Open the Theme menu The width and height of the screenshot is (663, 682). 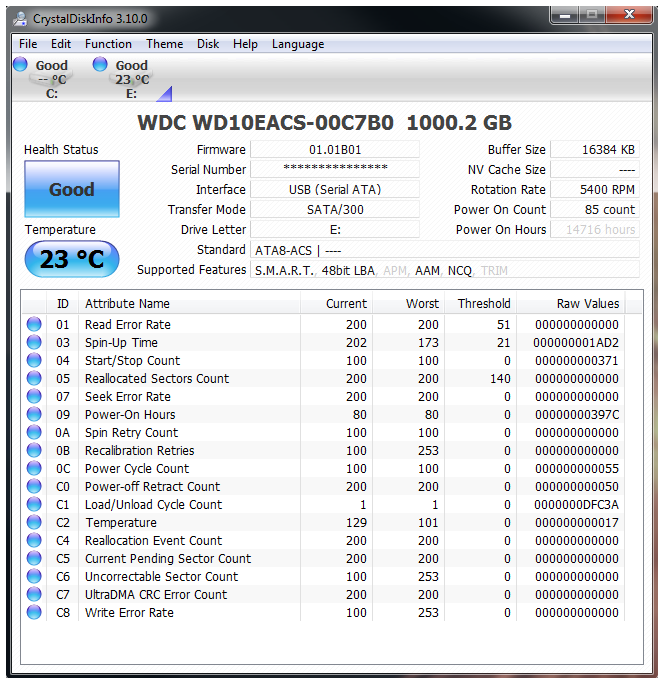pos(164,44)
